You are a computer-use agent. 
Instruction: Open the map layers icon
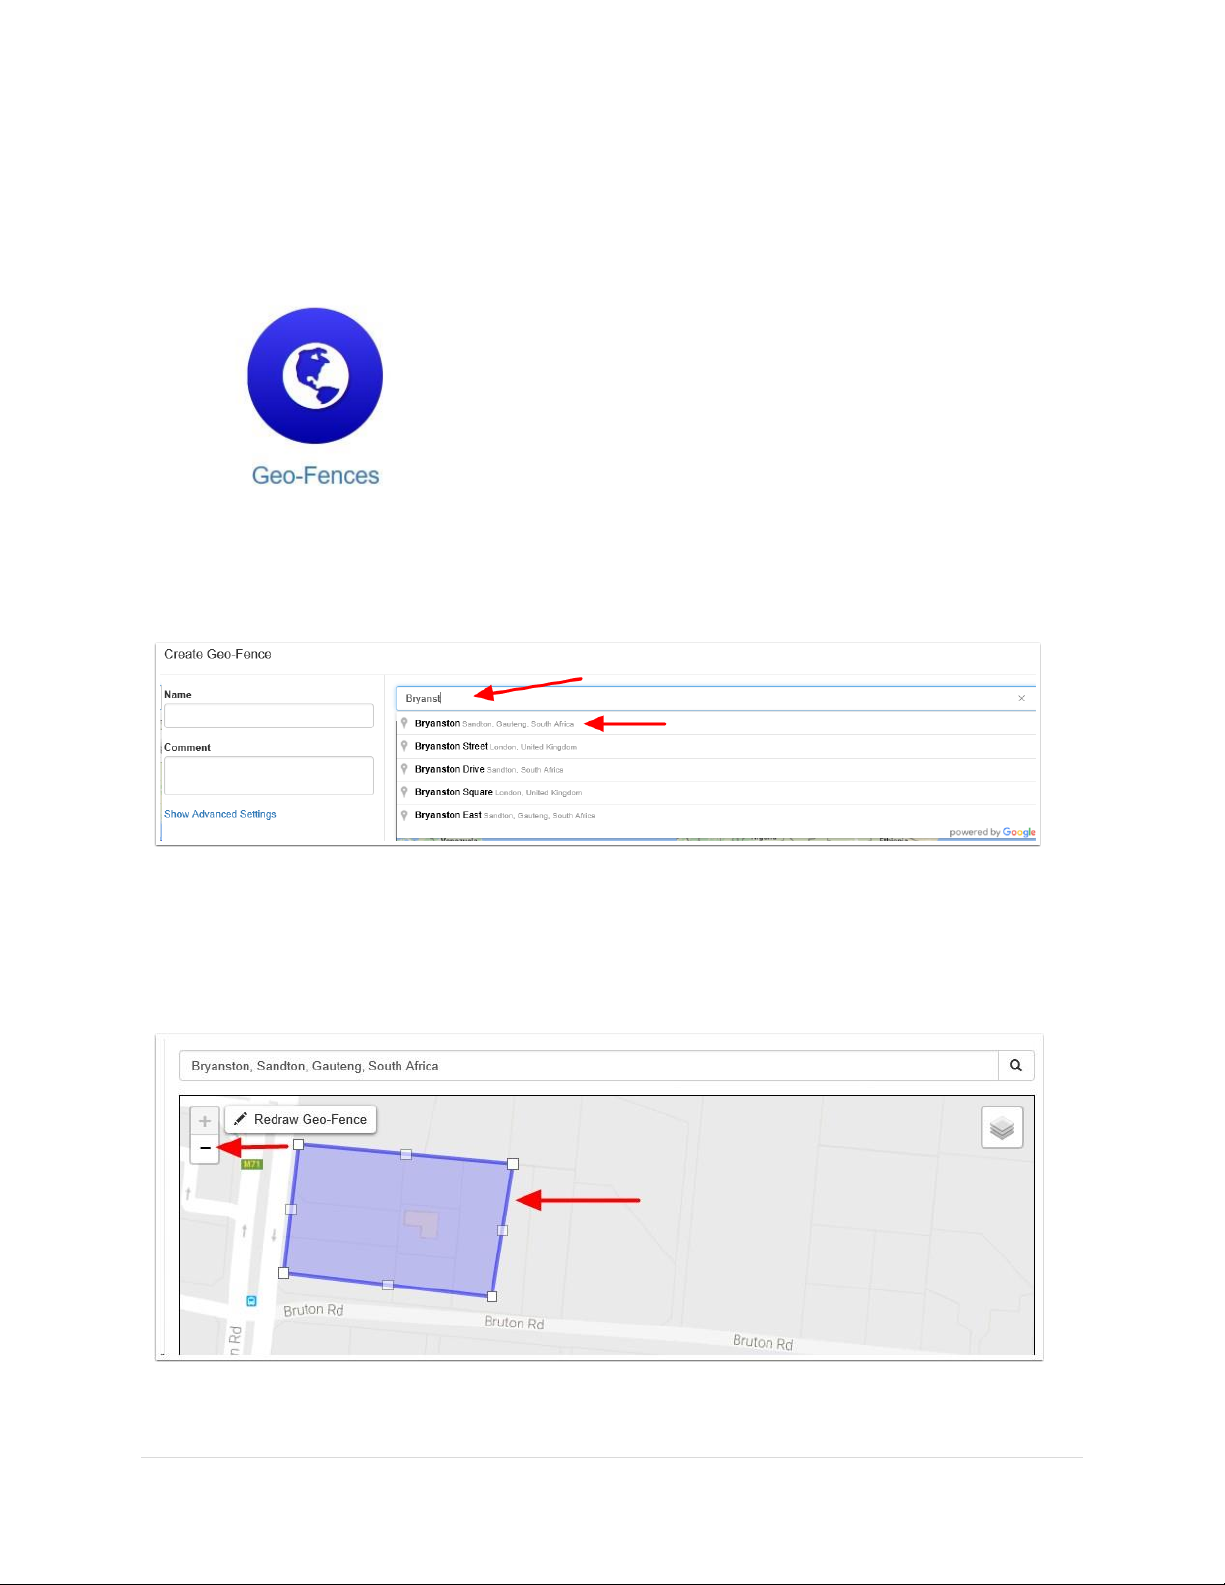pyautogui.click(x=1002, y=1128)
